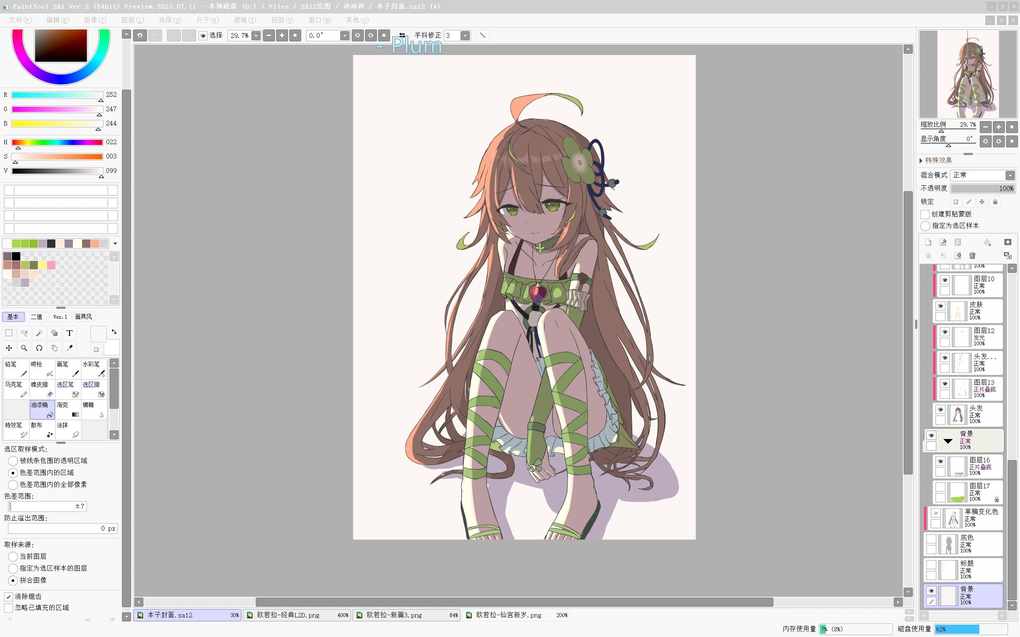The image size is (1020, 637).
Task: Click the plus zoom-in button in top toolbar
Action: (x=282, y=35)
